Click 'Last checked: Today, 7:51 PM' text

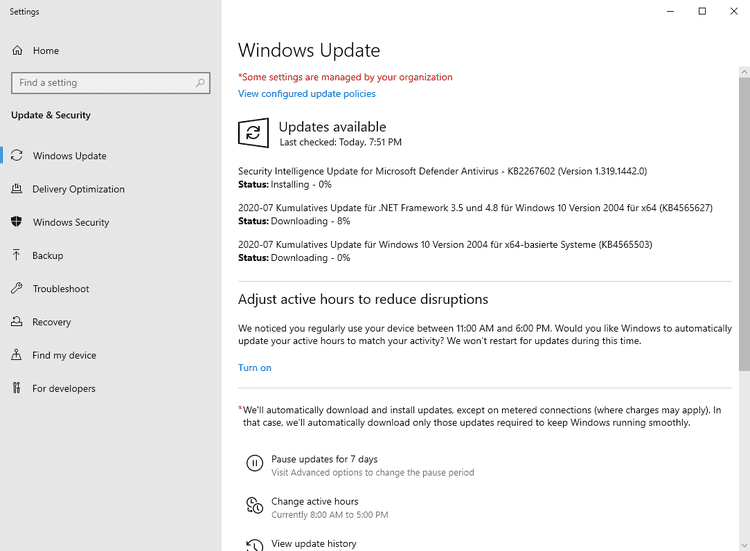tap(341, 142)
